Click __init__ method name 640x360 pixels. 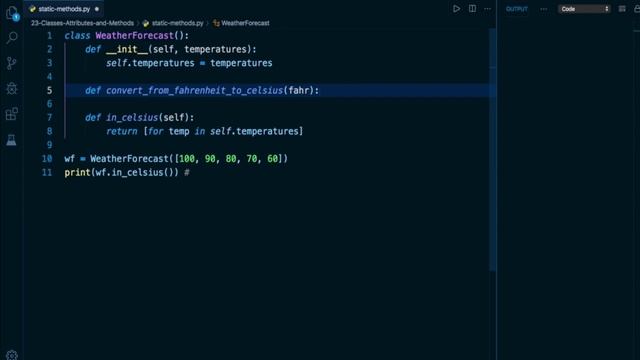(127, 49)
